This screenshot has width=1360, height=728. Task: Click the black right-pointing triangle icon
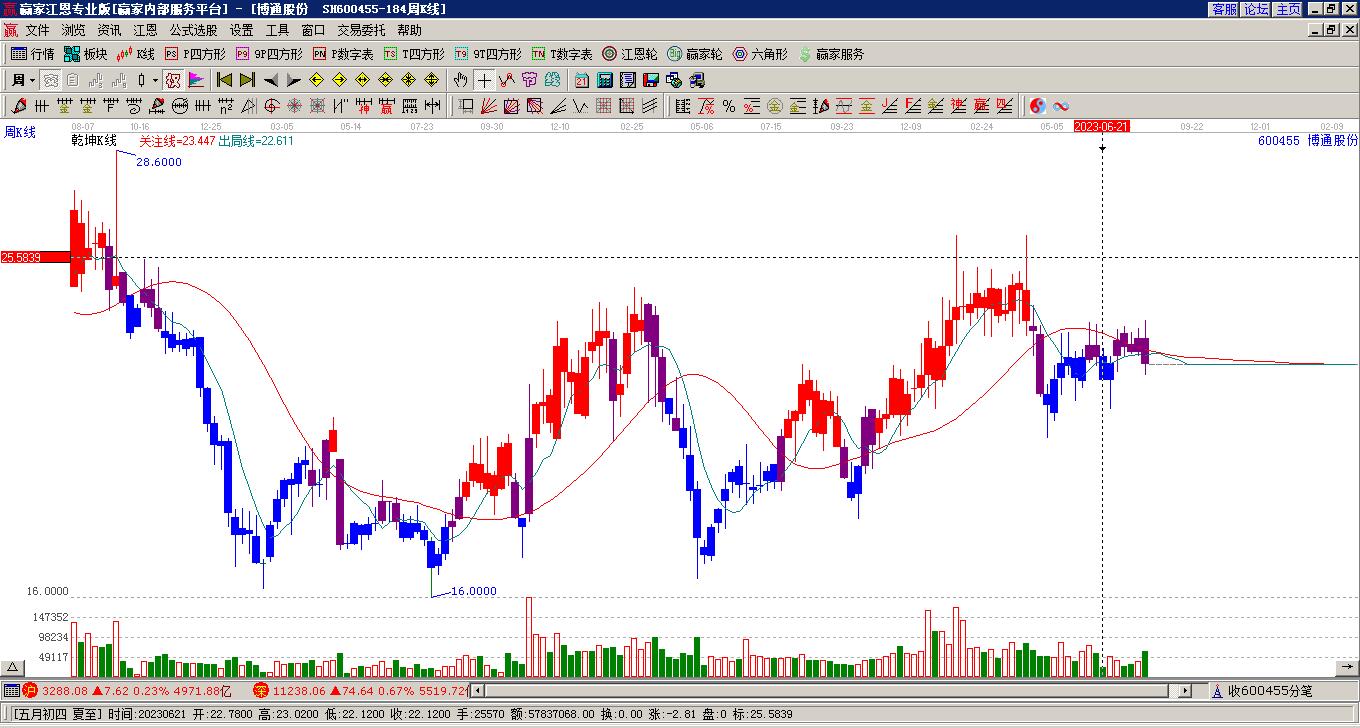coord(293,80)
